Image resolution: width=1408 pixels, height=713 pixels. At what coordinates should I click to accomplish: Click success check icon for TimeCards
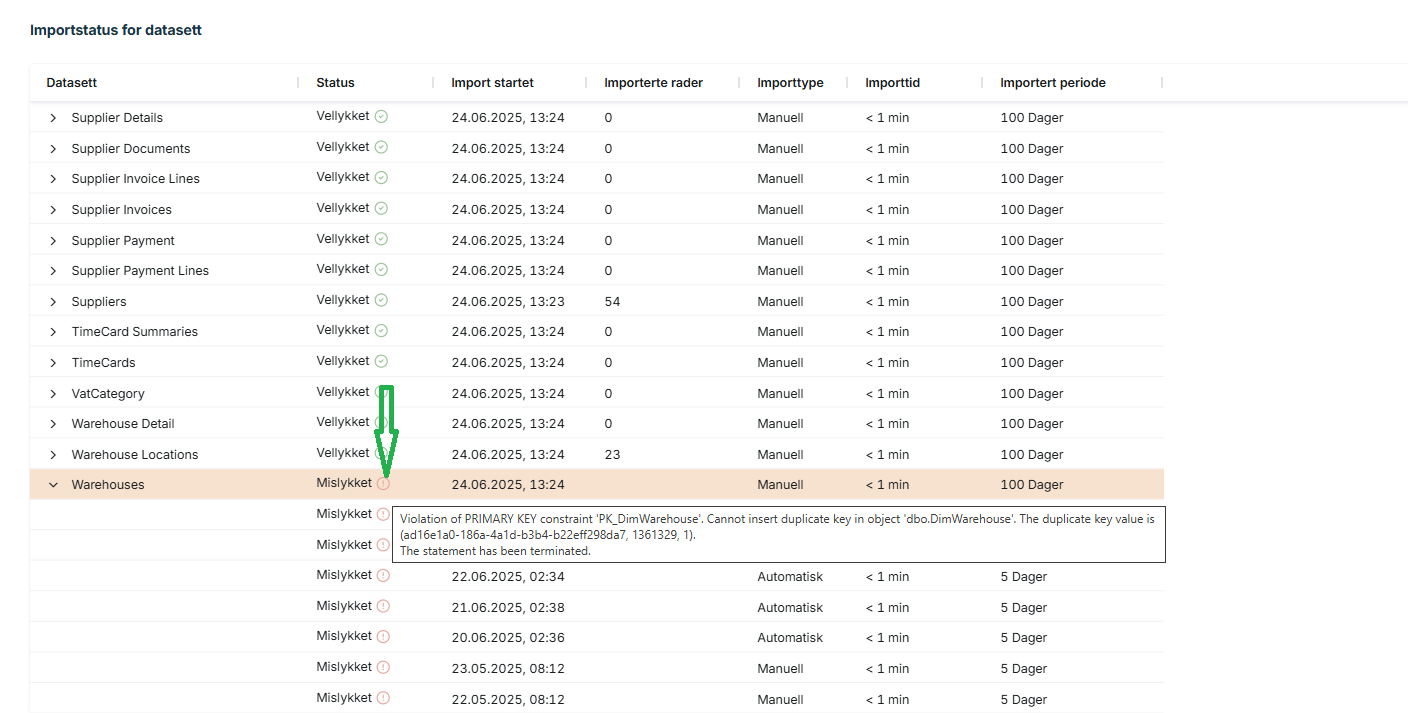point(382,361)
